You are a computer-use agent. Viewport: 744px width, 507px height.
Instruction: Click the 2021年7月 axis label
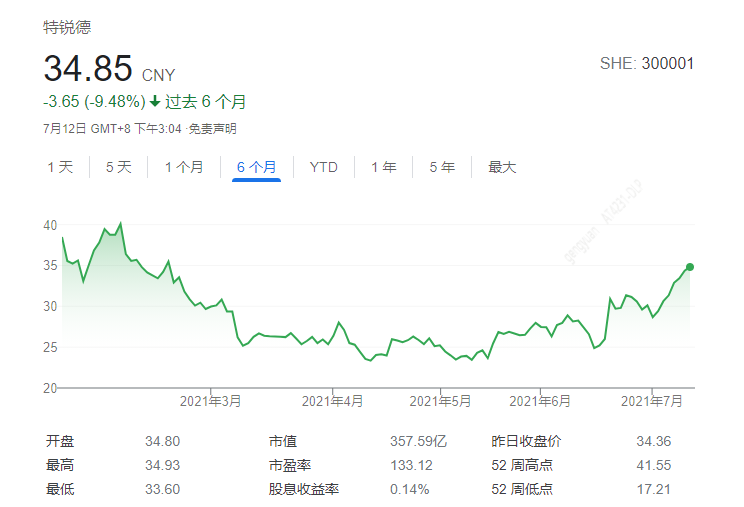tap(652, 401)
